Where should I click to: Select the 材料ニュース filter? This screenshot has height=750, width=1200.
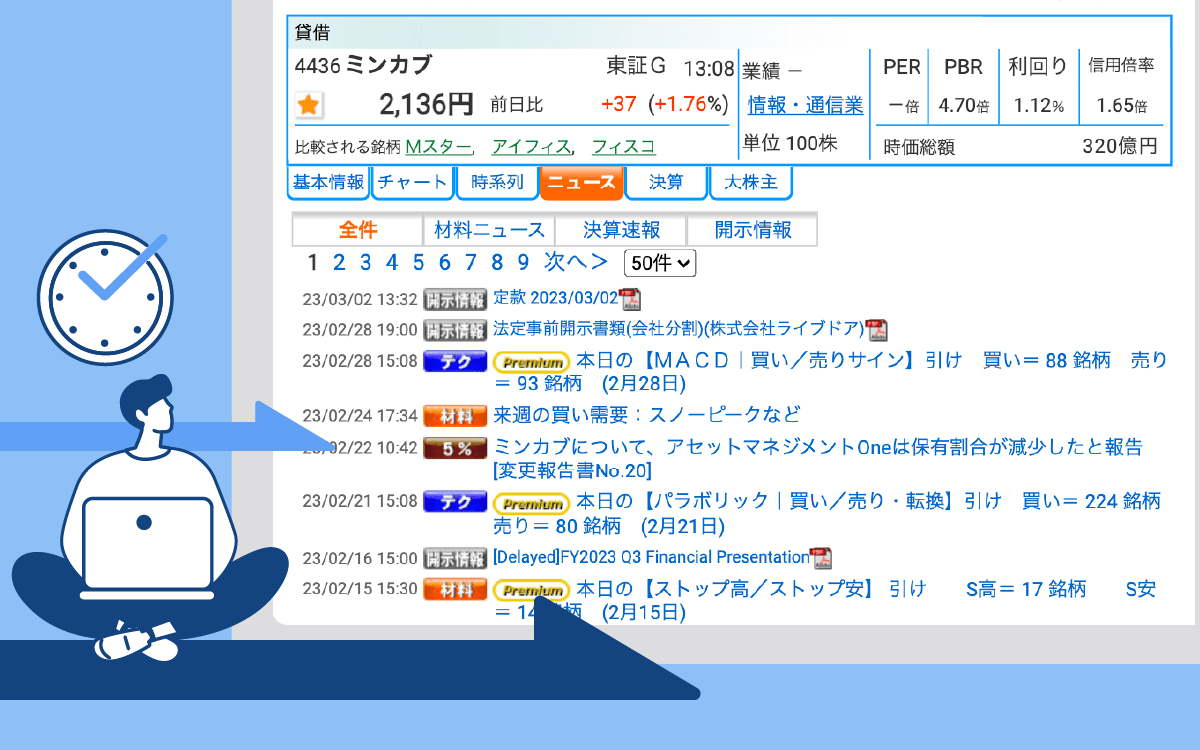(490, 230)
